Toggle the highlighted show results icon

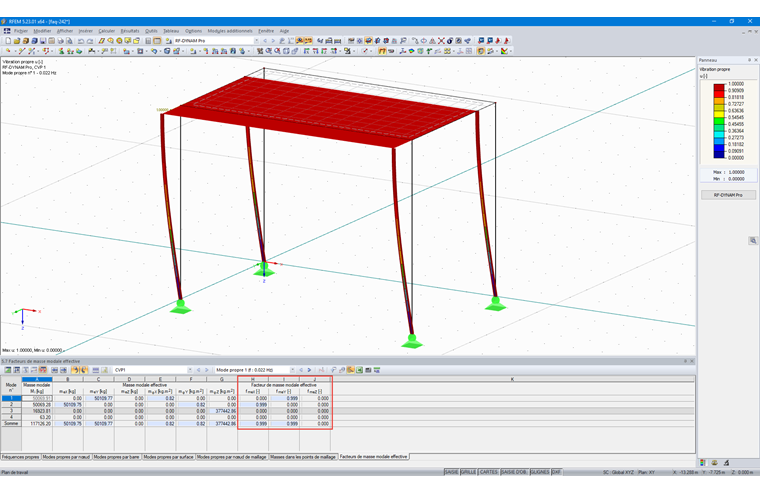299,41
